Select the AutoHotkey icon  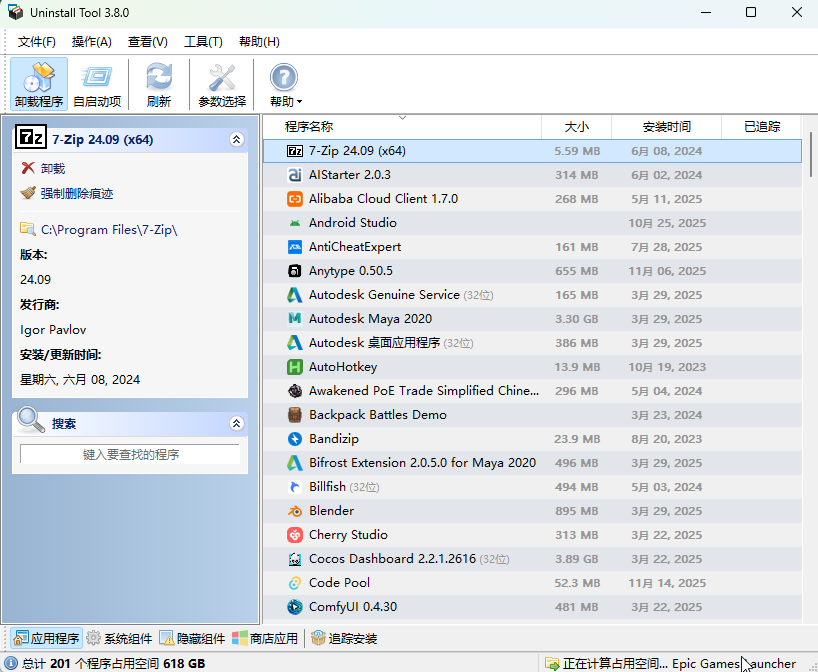coord(295,367)
